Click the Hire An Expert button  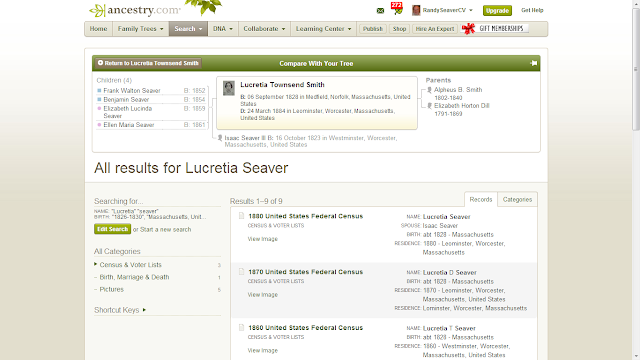pos(435,29)
